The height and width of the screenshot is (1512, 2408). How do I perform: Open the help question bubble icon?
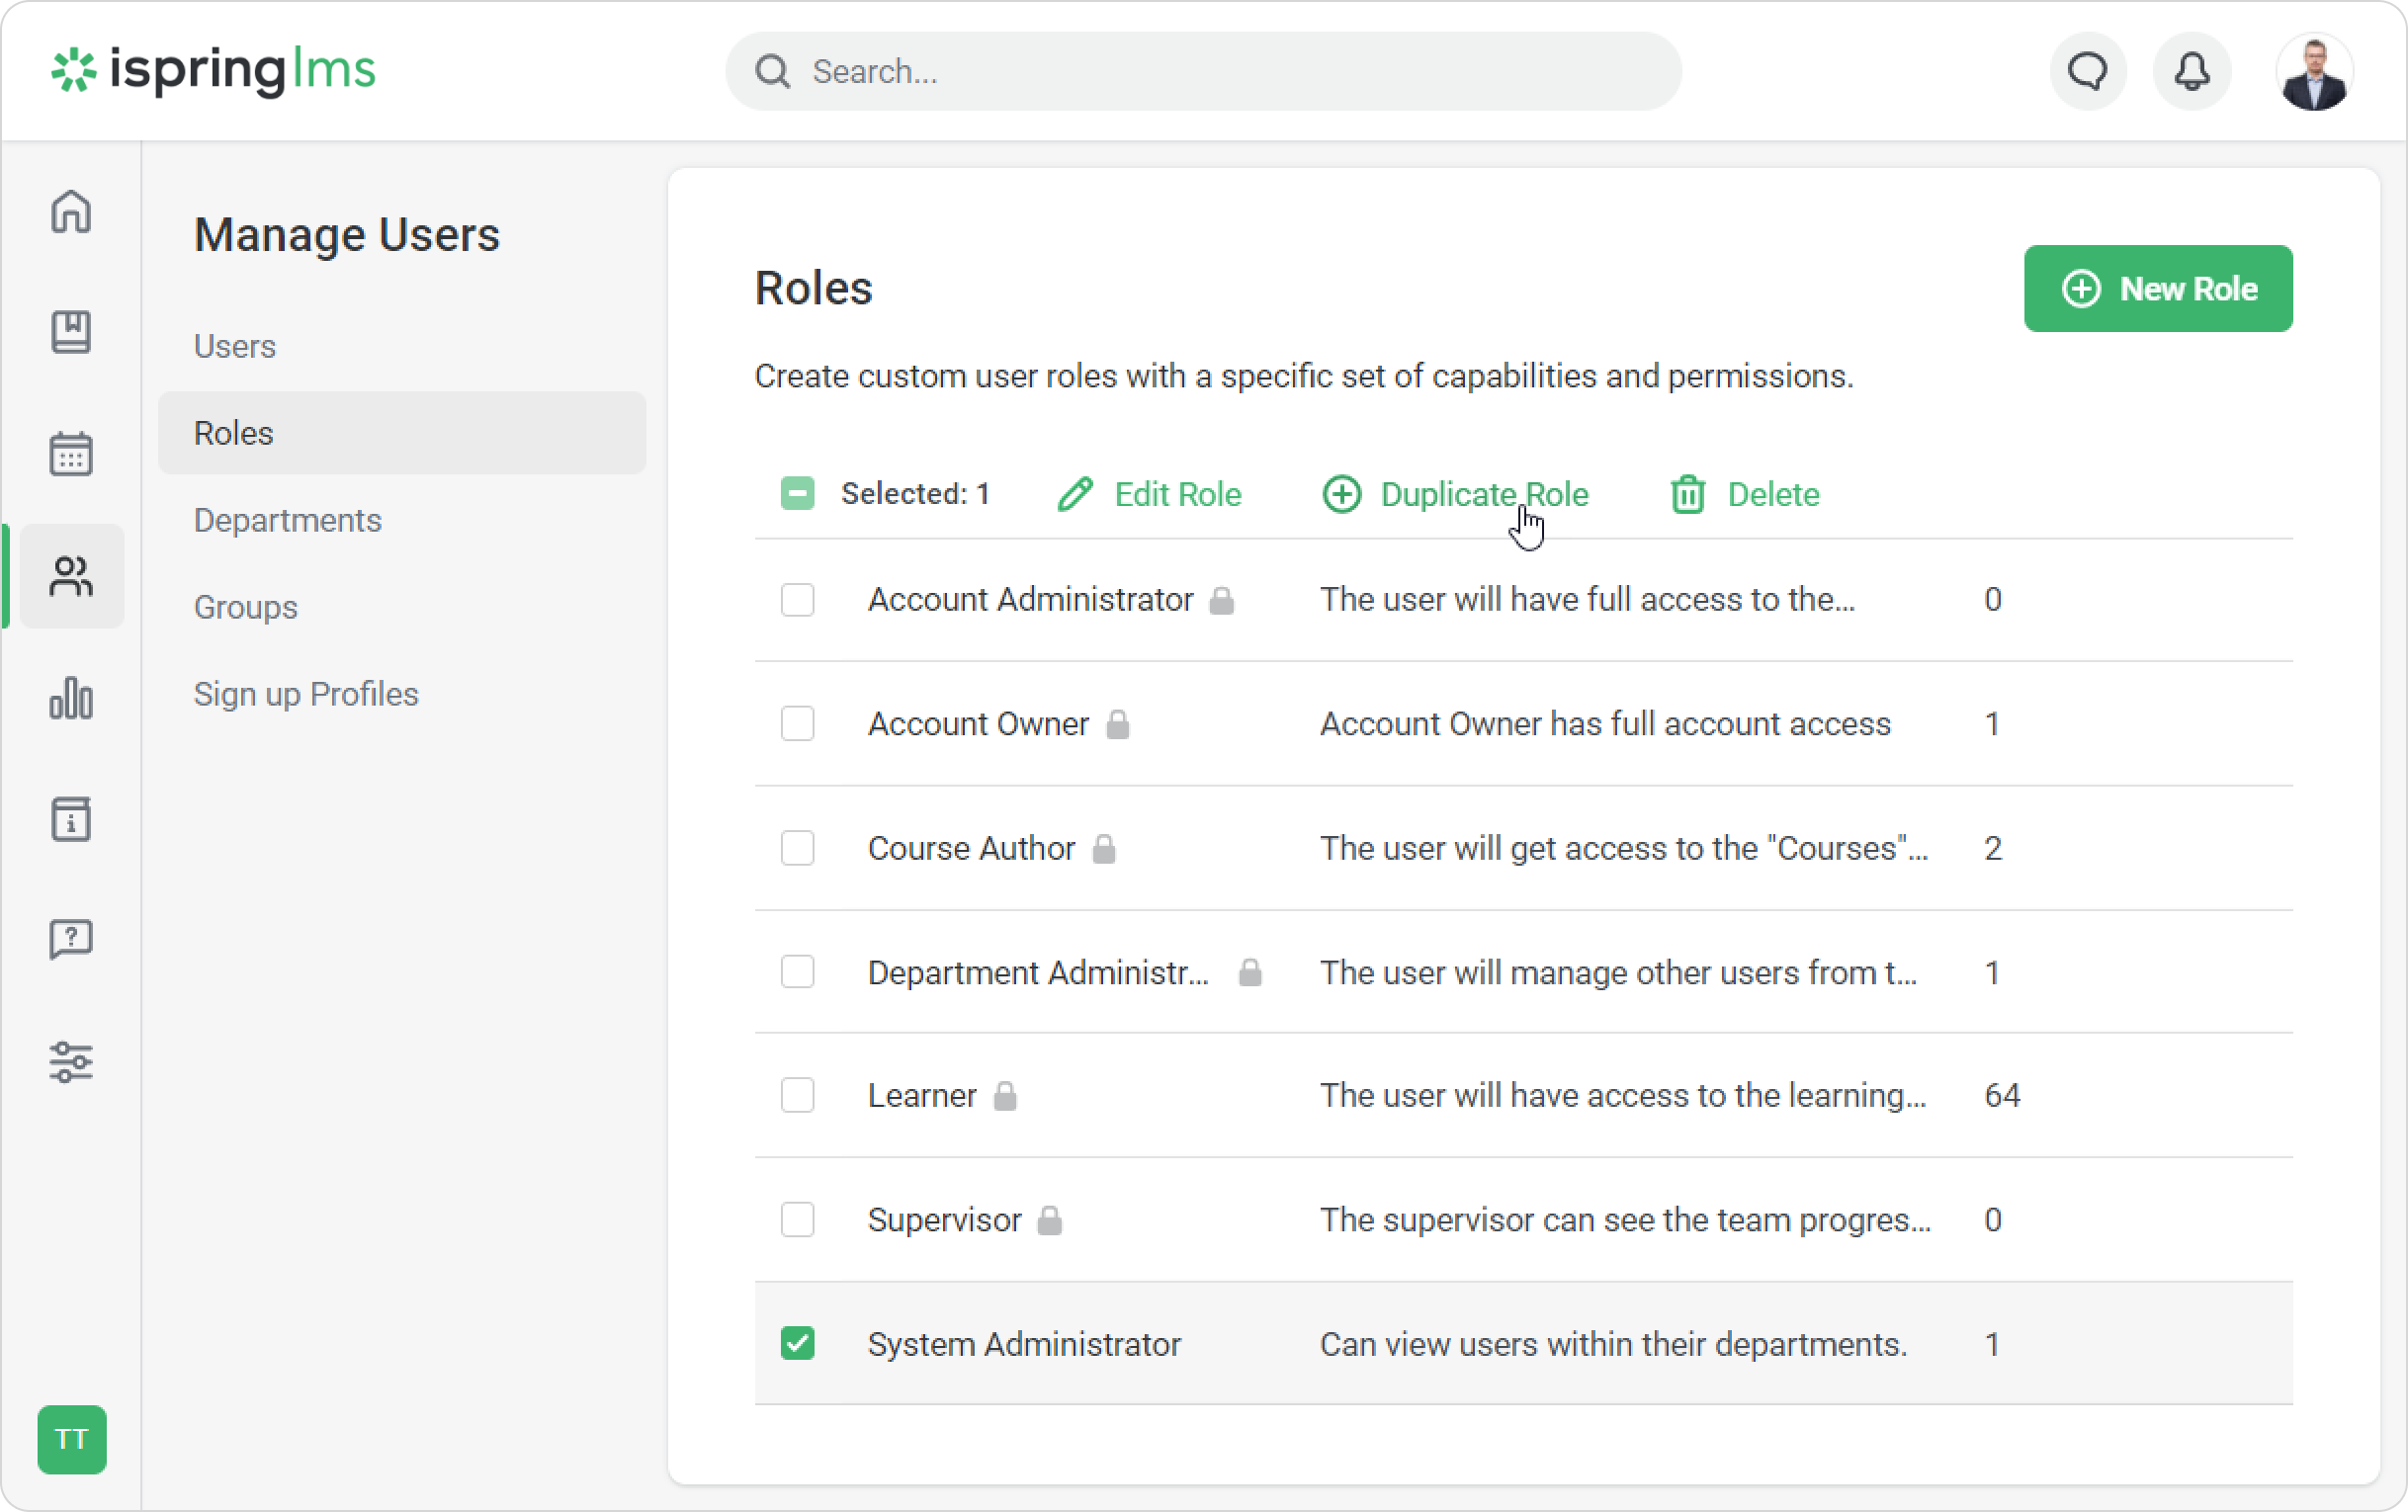(x=71, y=940)
